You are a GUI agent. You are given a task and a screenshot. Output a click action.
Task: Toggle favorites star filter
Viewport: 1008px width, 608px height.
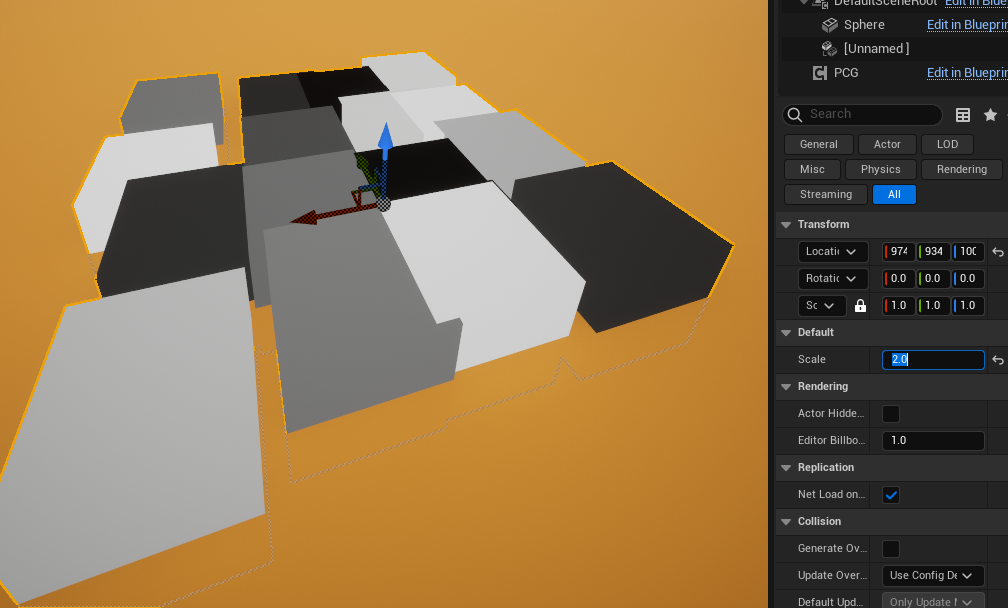990,114
